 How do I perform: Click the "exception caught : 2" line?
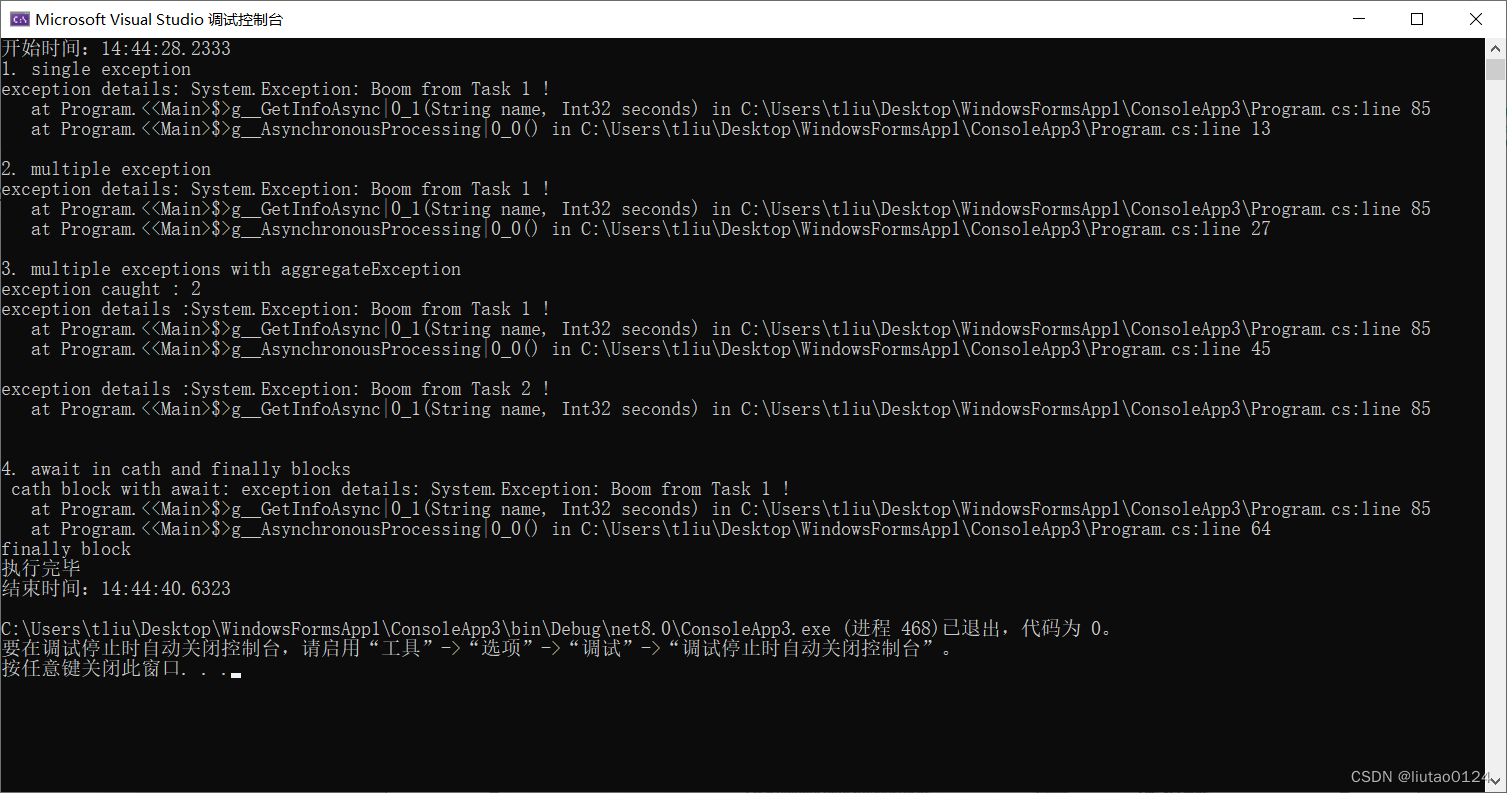tap(100, 288)
